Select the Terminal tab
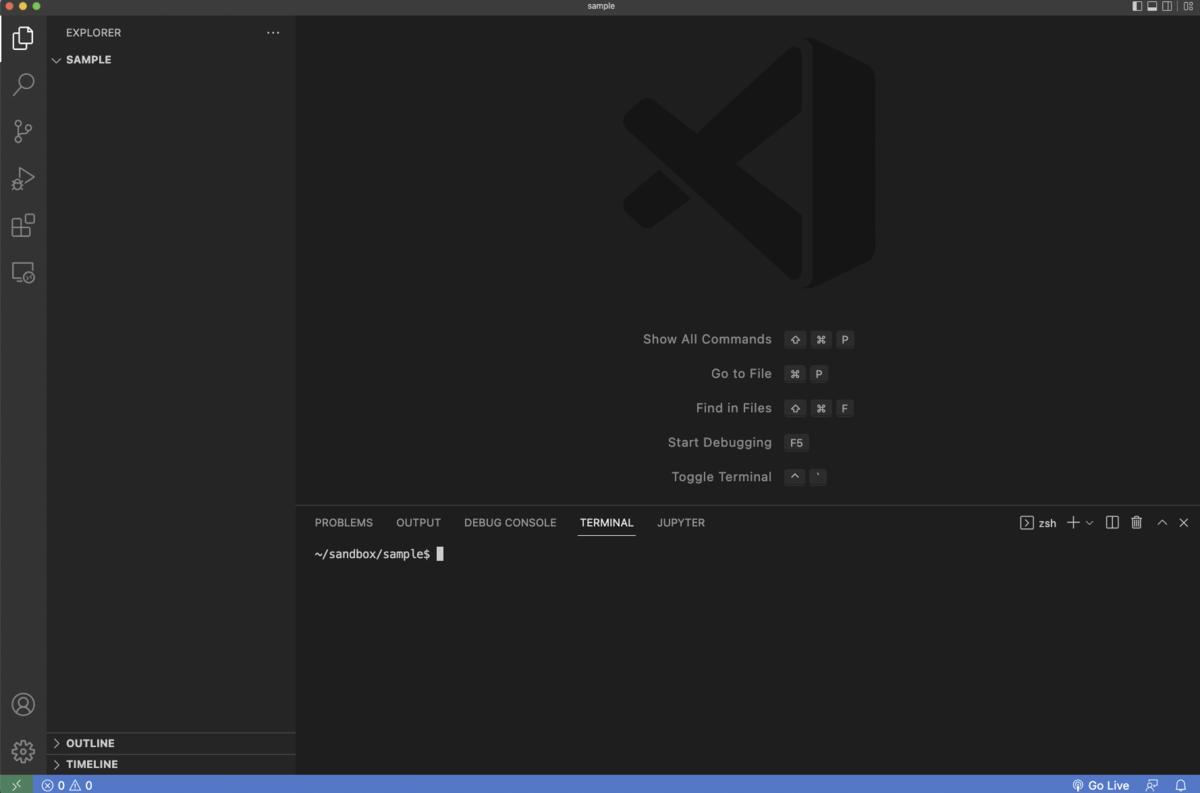Image resolution: width=1200 pixels, height=793 pixels. [607, 523]
